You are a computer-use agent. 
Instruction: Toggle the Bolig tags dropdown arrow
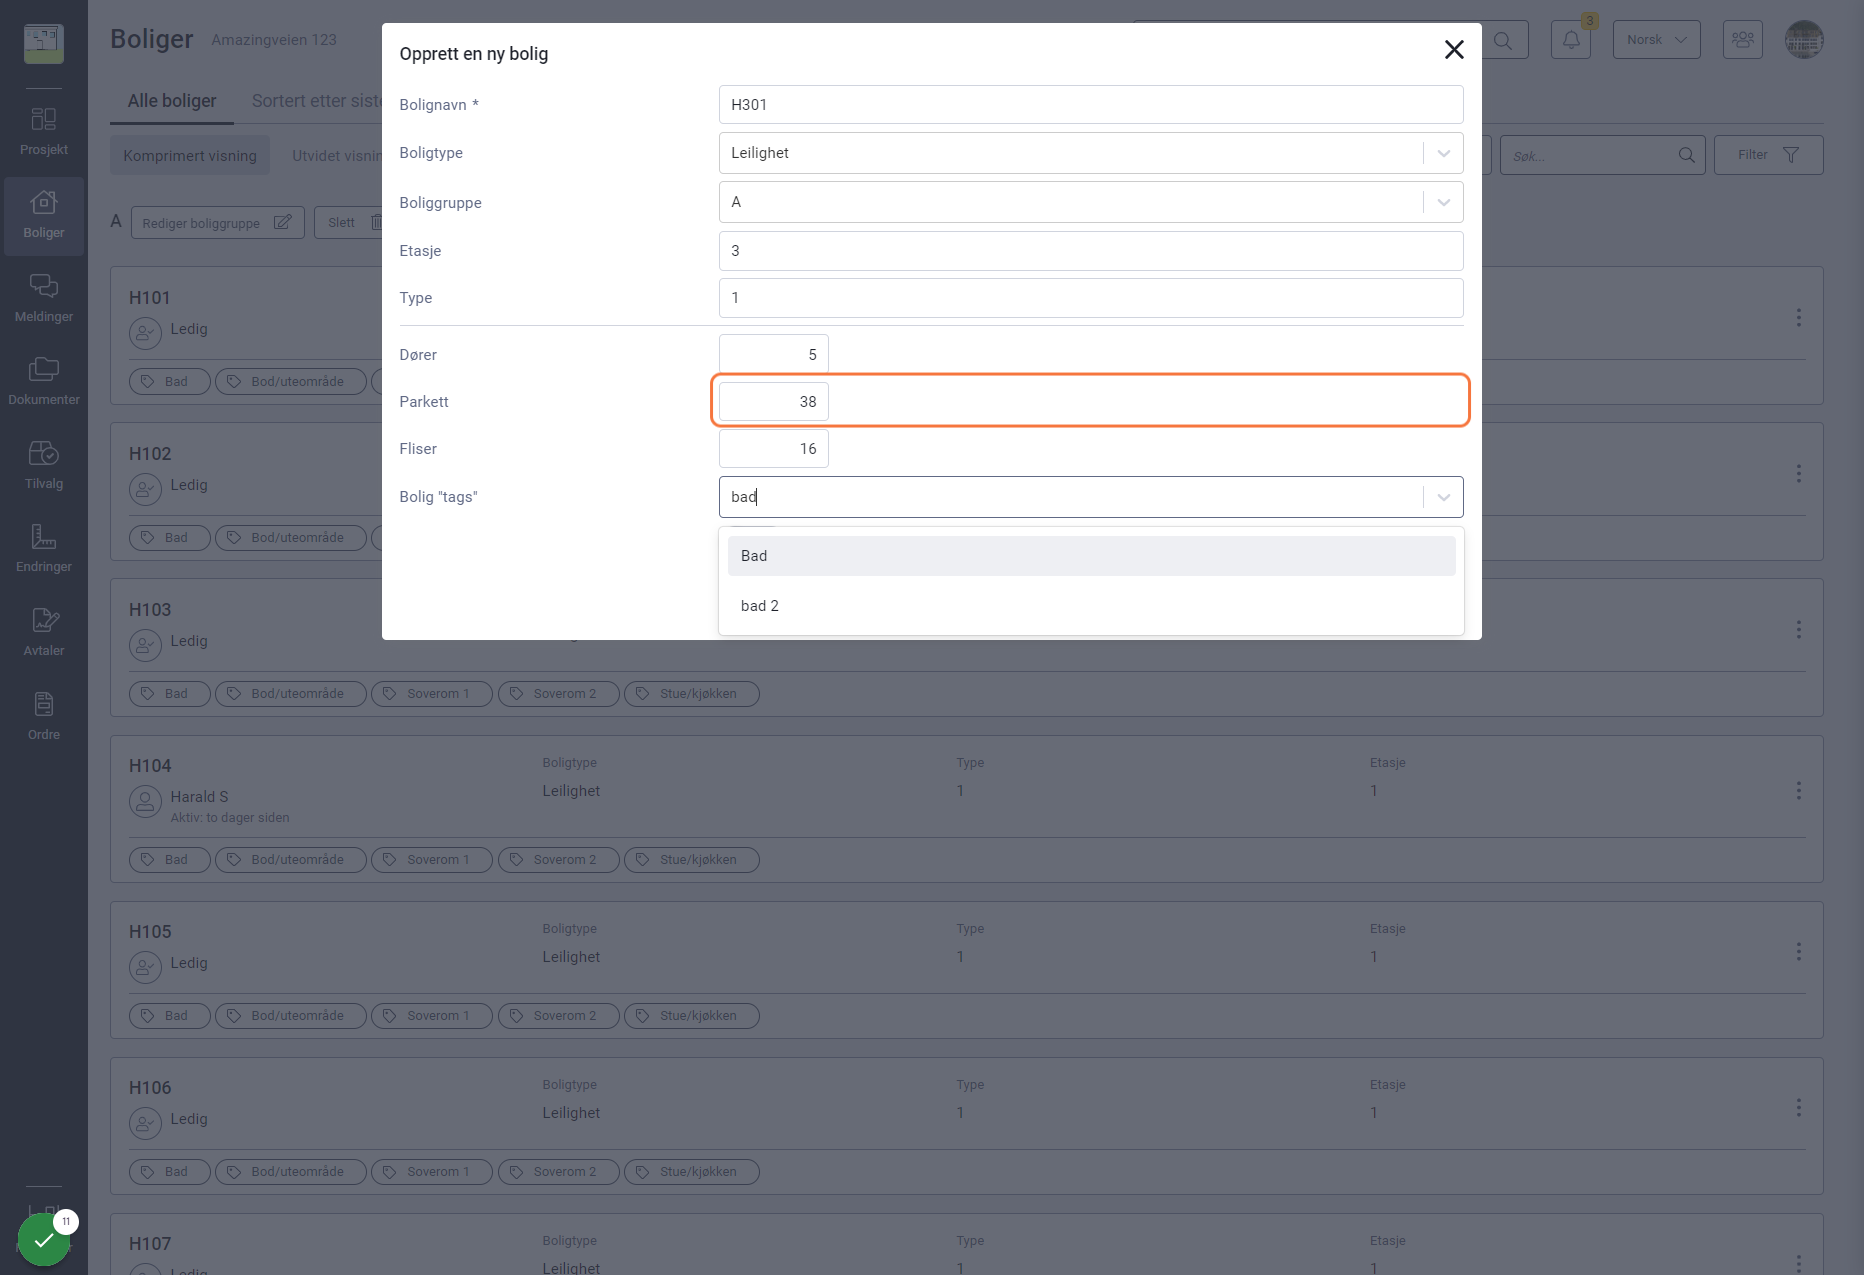point(1443,497)
